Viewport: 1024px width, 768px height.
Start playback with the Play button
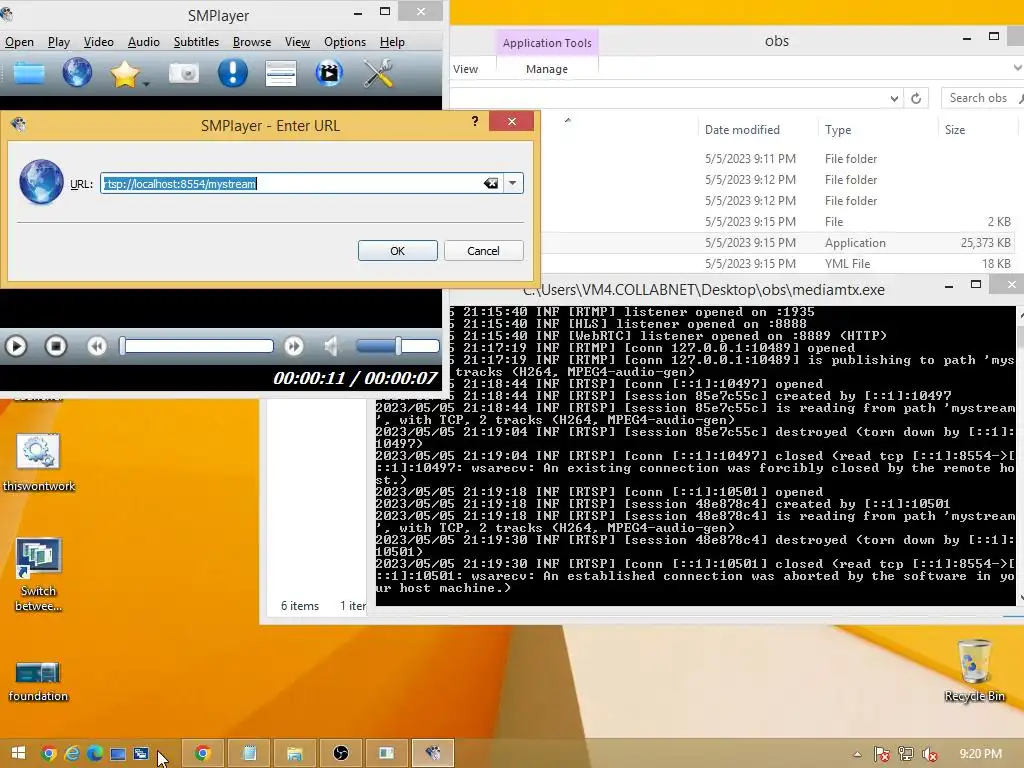tap(16, 345)
